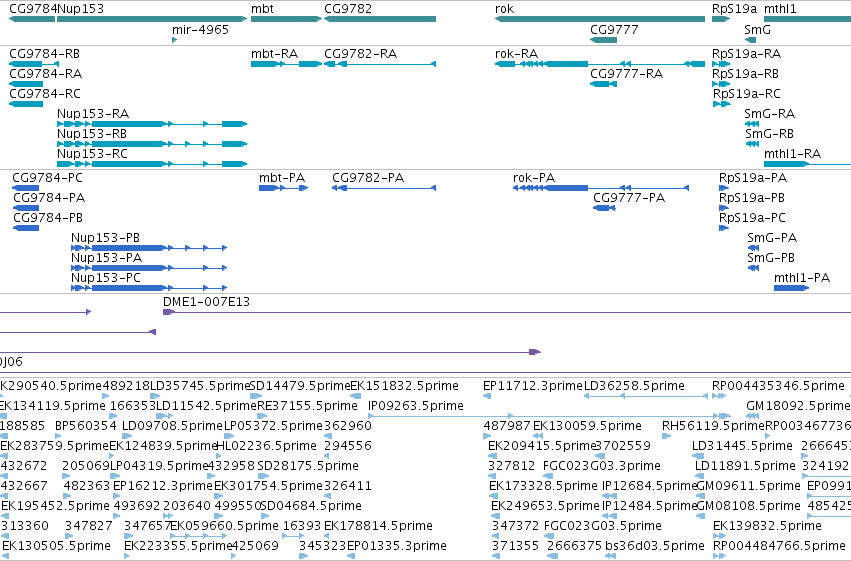Select EST EK173328.5prime

click(493, 496)
